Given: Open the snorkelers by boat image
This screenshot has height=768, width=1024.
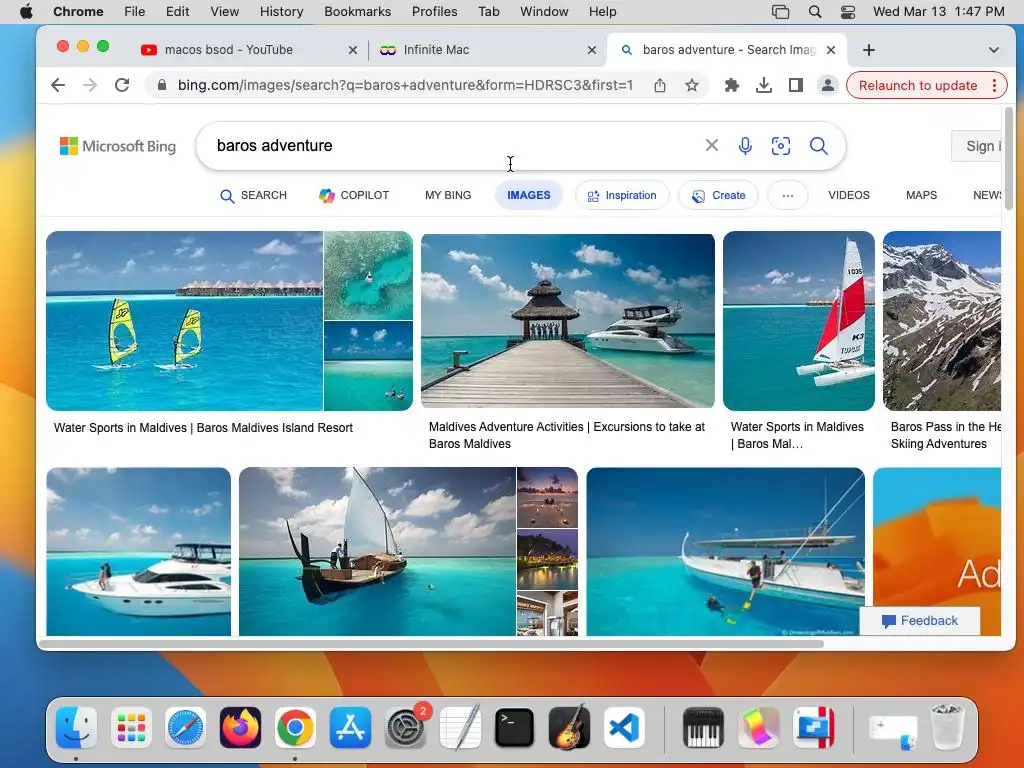Looking at the screenshot, I should (726, 551).
